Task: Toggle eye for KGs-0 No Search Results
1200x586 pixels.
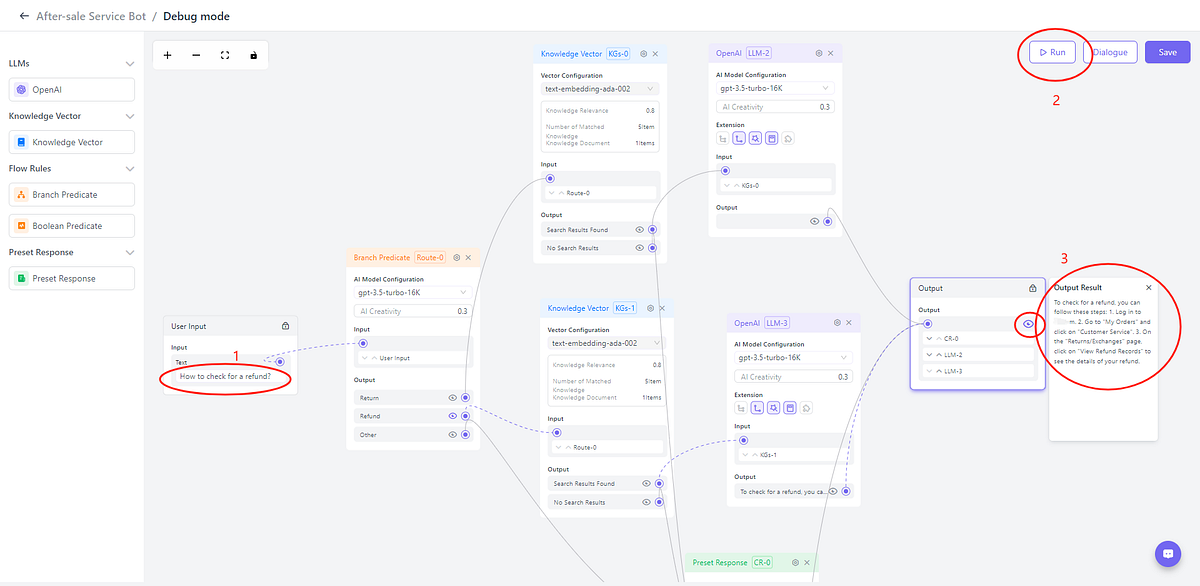Action: point(639,248)
